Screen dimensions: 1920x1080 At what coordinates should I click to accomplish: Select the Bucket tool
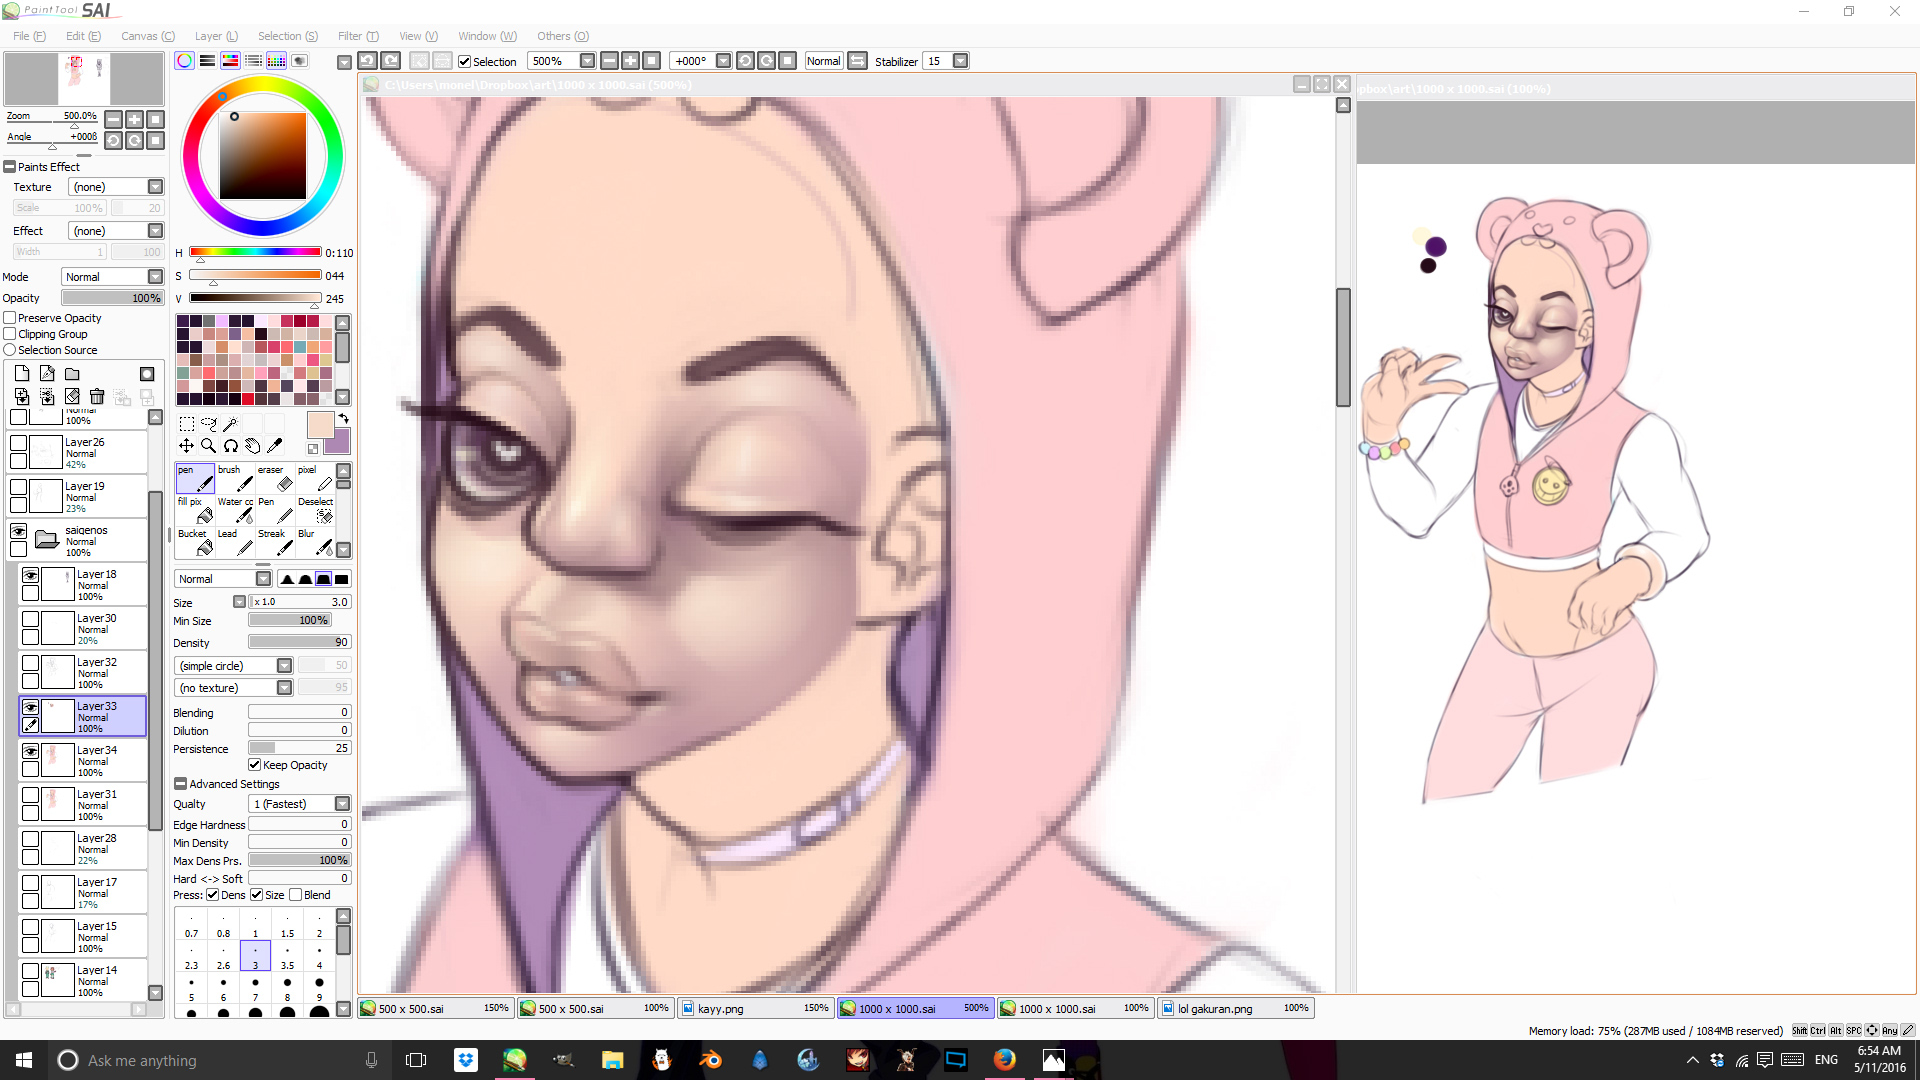pyautogui.click(x=195, y=543)
